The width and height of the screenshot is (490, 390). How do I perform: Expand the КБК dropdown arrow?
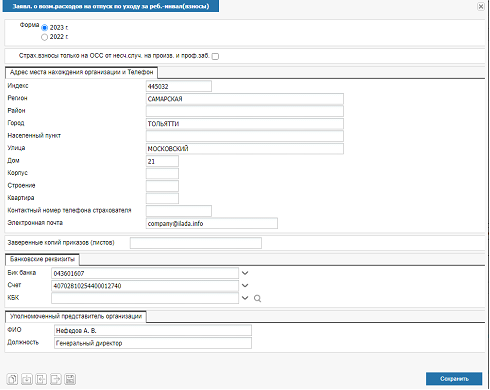(245, 298)
